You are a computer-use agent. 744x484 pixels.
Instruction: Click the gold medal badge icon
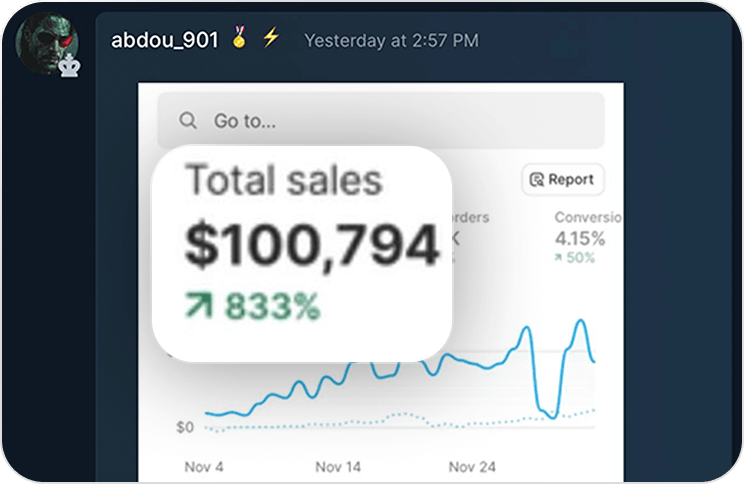click(239, 39)
